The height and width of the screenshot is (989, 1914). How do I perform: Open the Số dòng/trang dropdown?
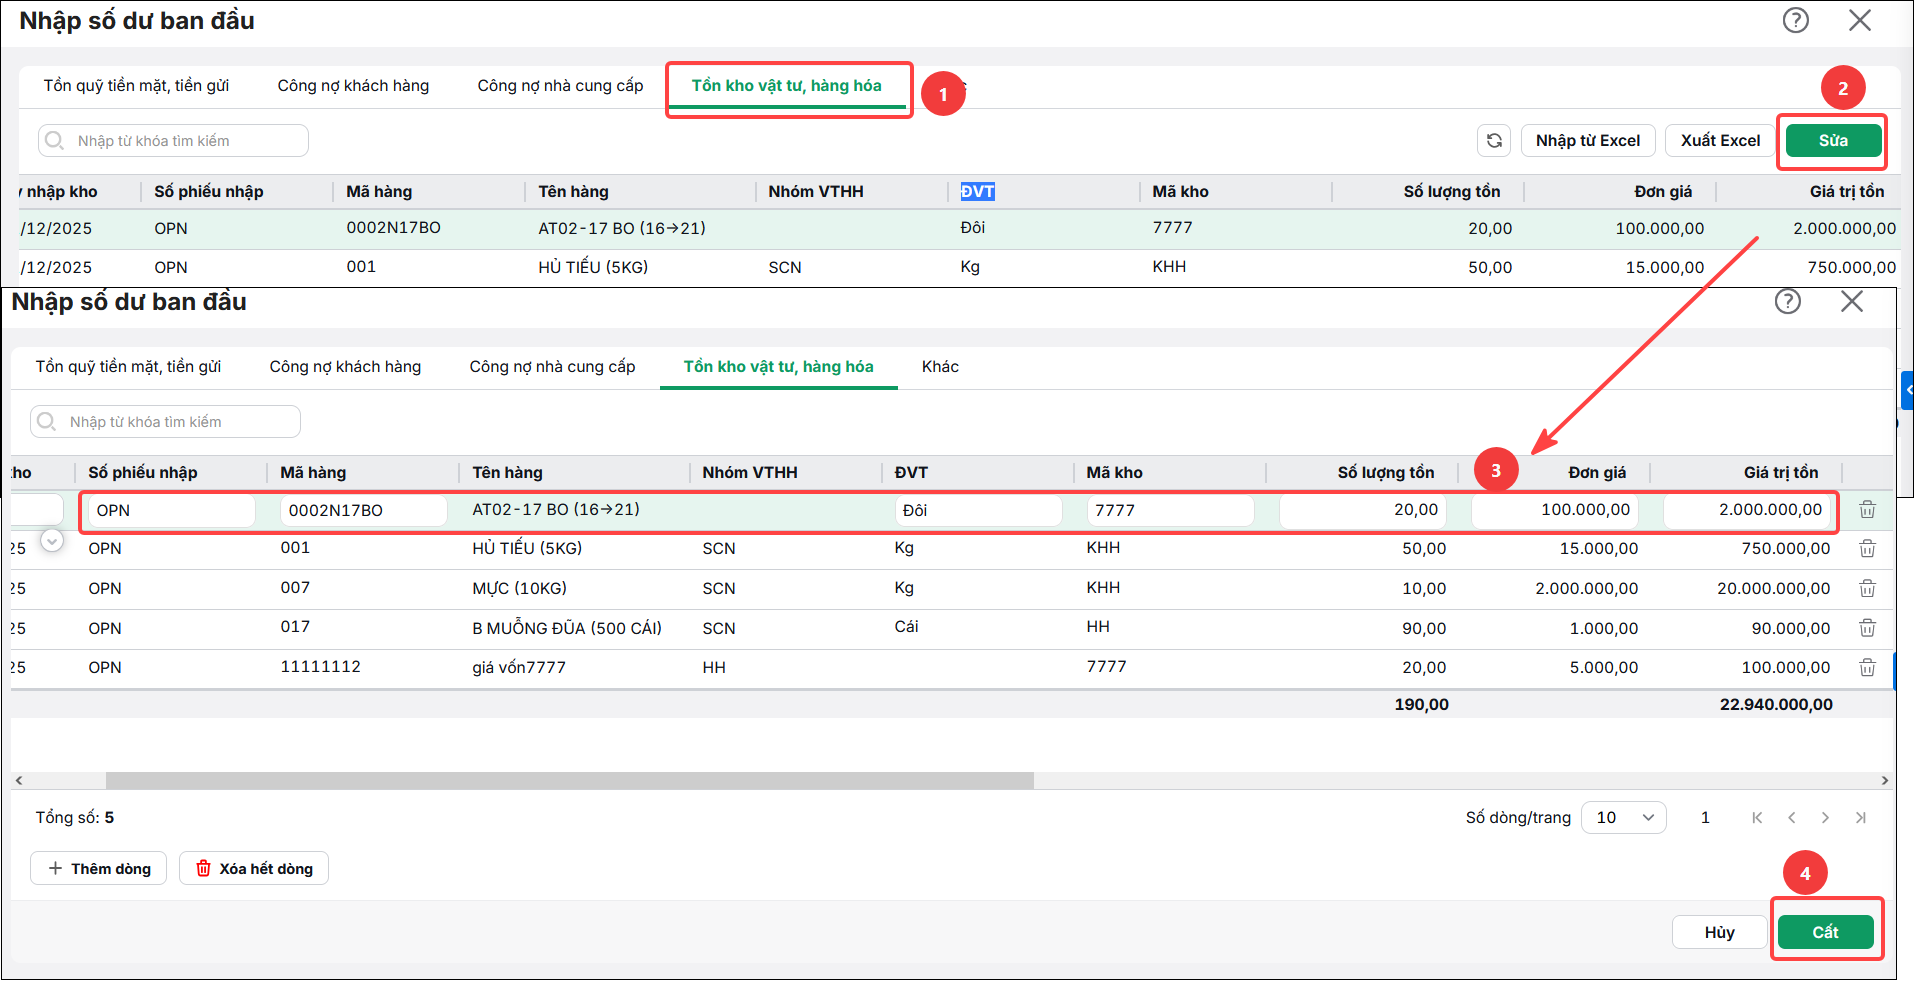click(1624, 818)
